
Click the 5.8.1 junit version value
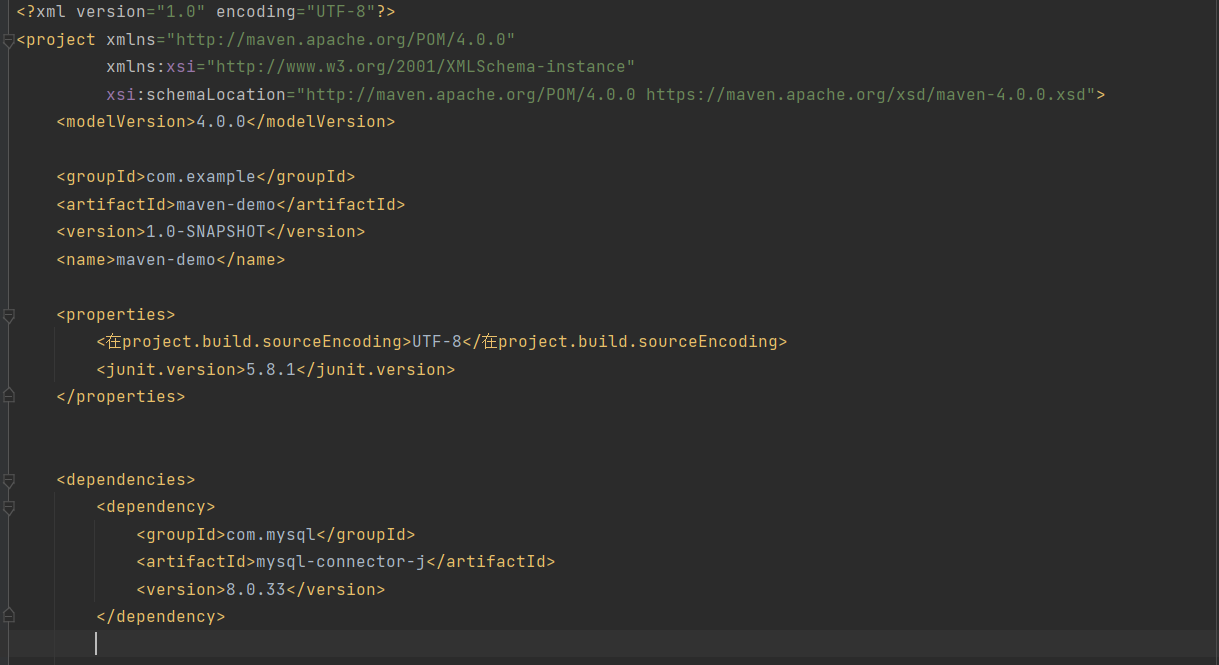[x=271, y=369]
